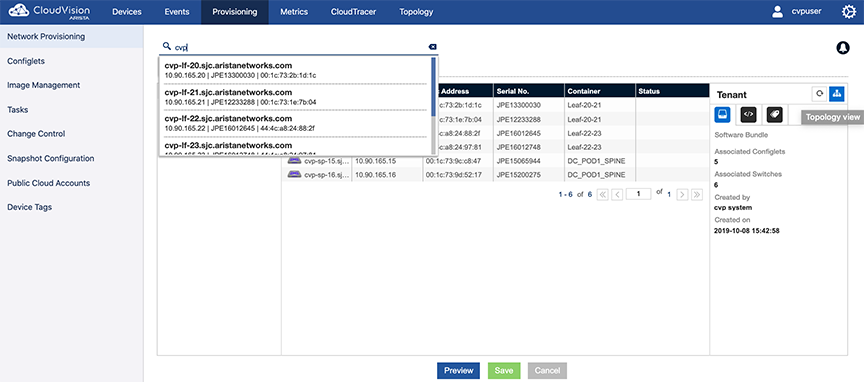Sort by Container column header
Viewport: 864px width, 382px height.
click(x=600, y=91)
